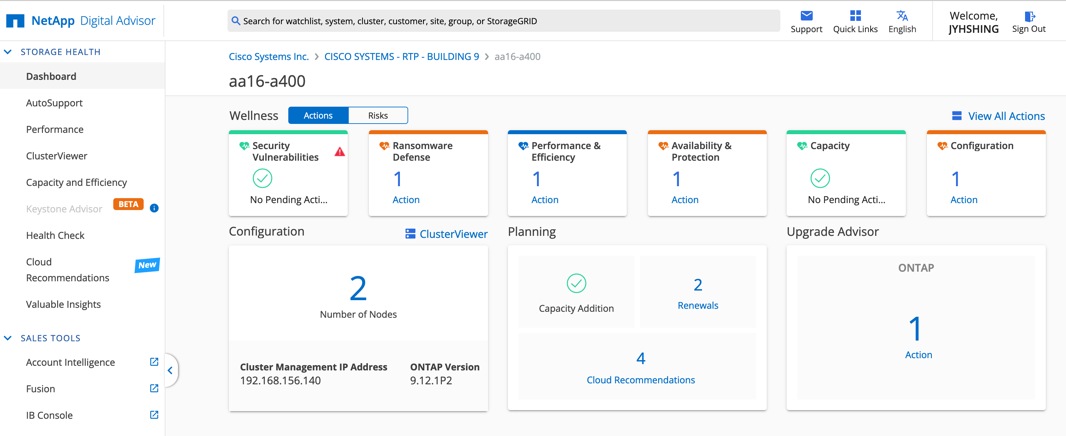Select Health Check in the sidebar
The image size is (1066, 436).
pyautogui.click(x=55, y=235)
